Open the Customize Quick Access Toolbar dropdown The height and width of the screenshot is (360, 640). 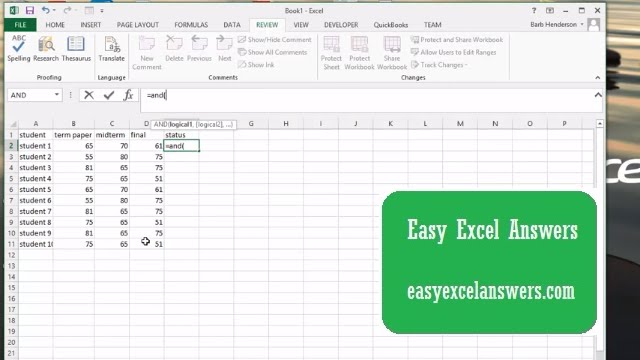click(x=102, y=10)
